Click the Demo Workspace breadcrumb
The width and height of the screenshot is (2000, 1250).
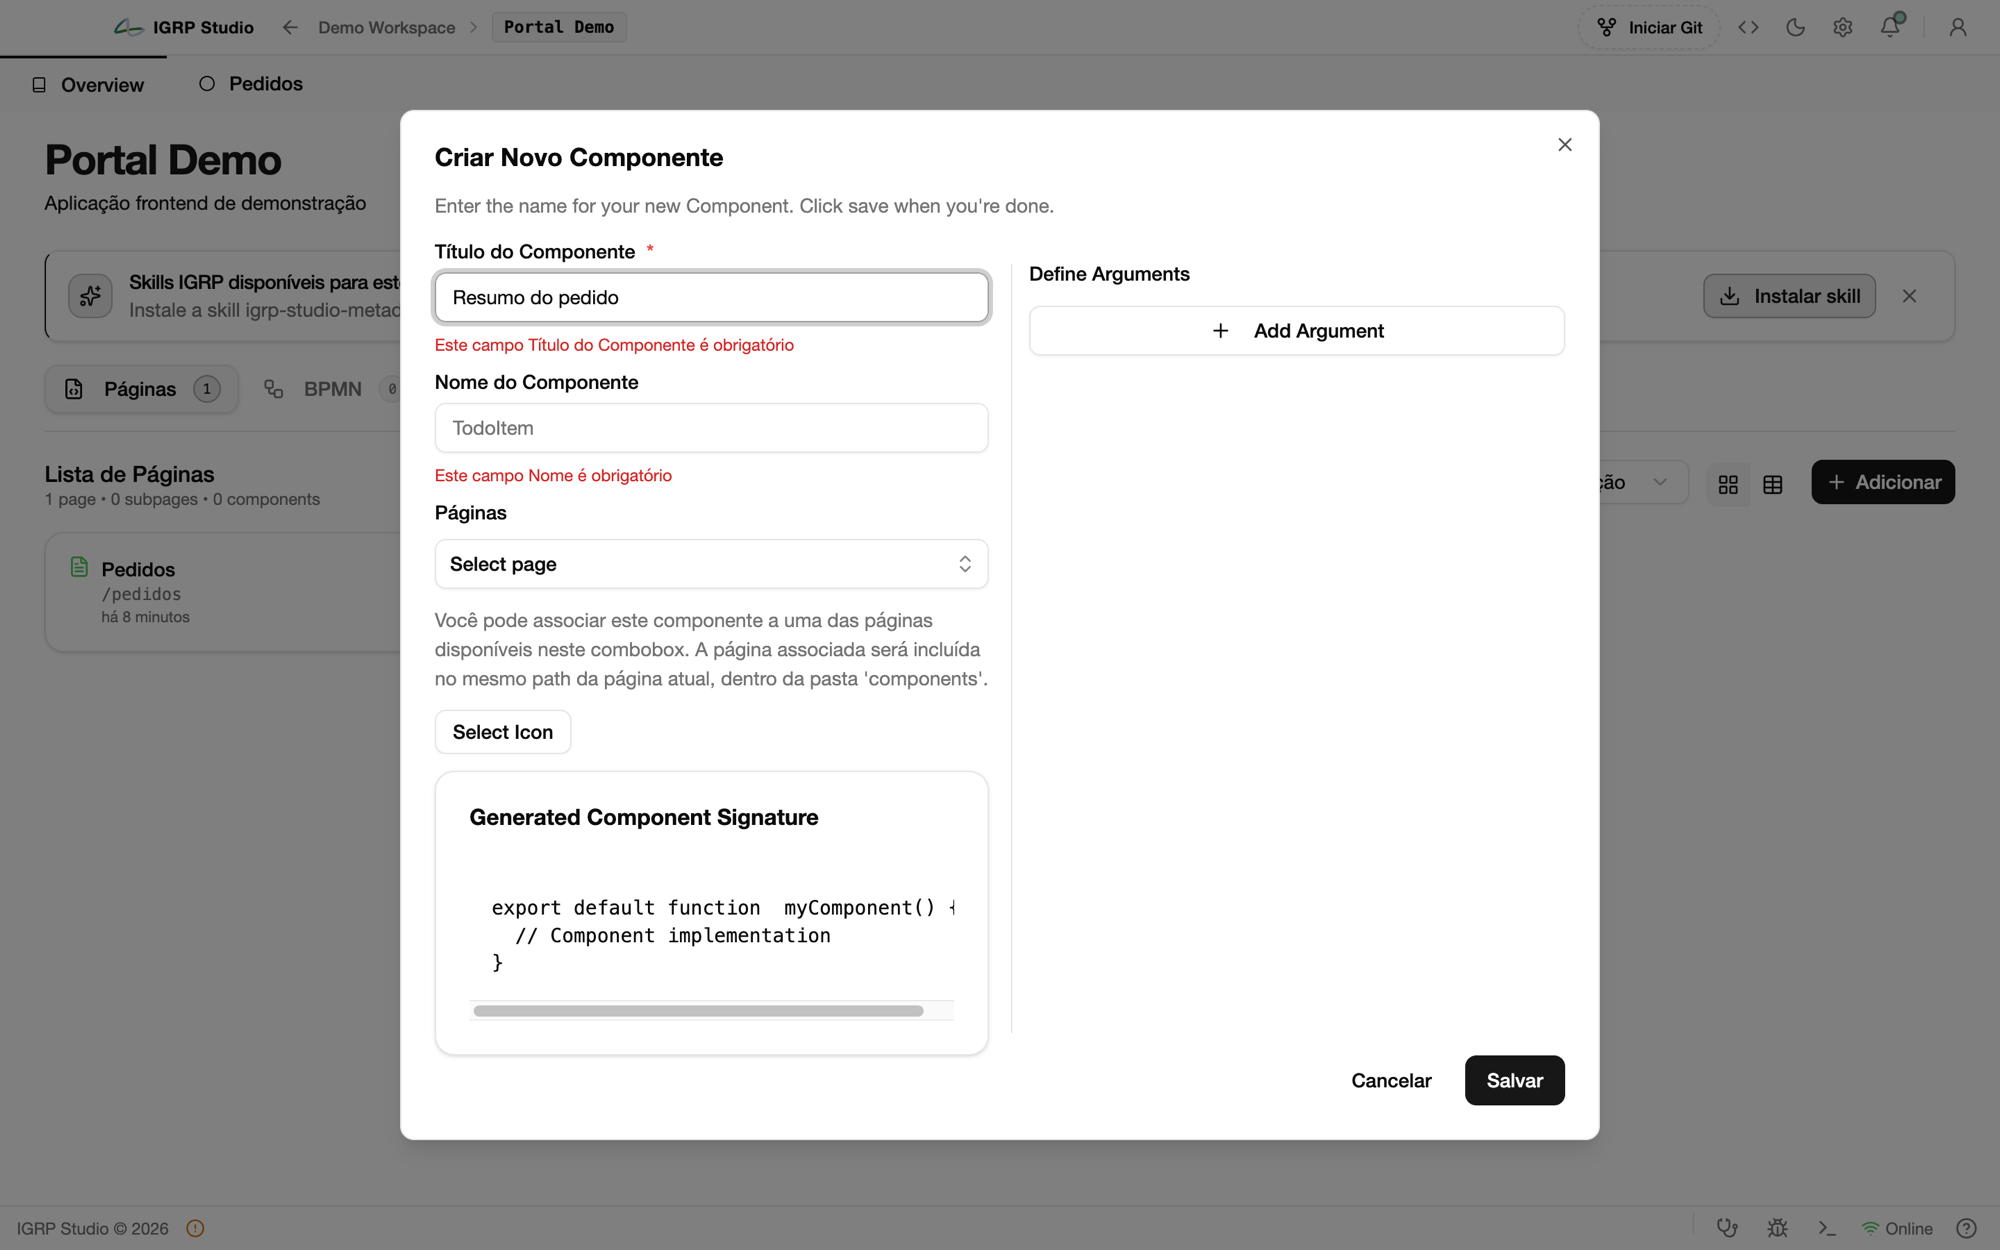point(386,27)
